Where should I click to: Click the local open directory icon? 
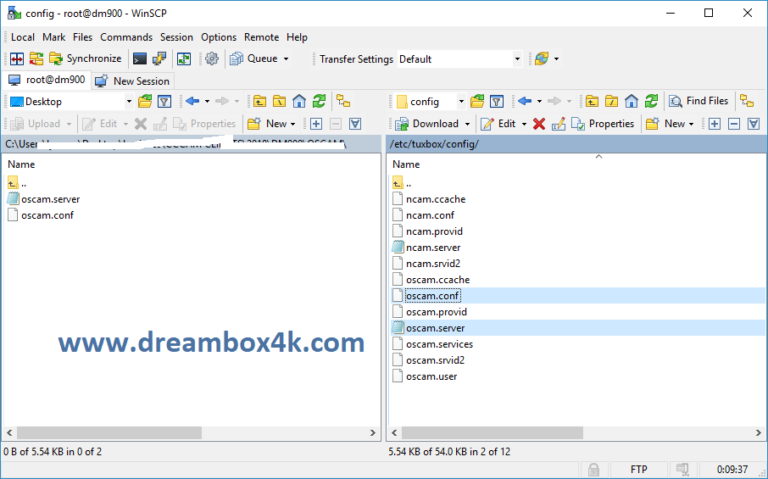click(145, 101)
